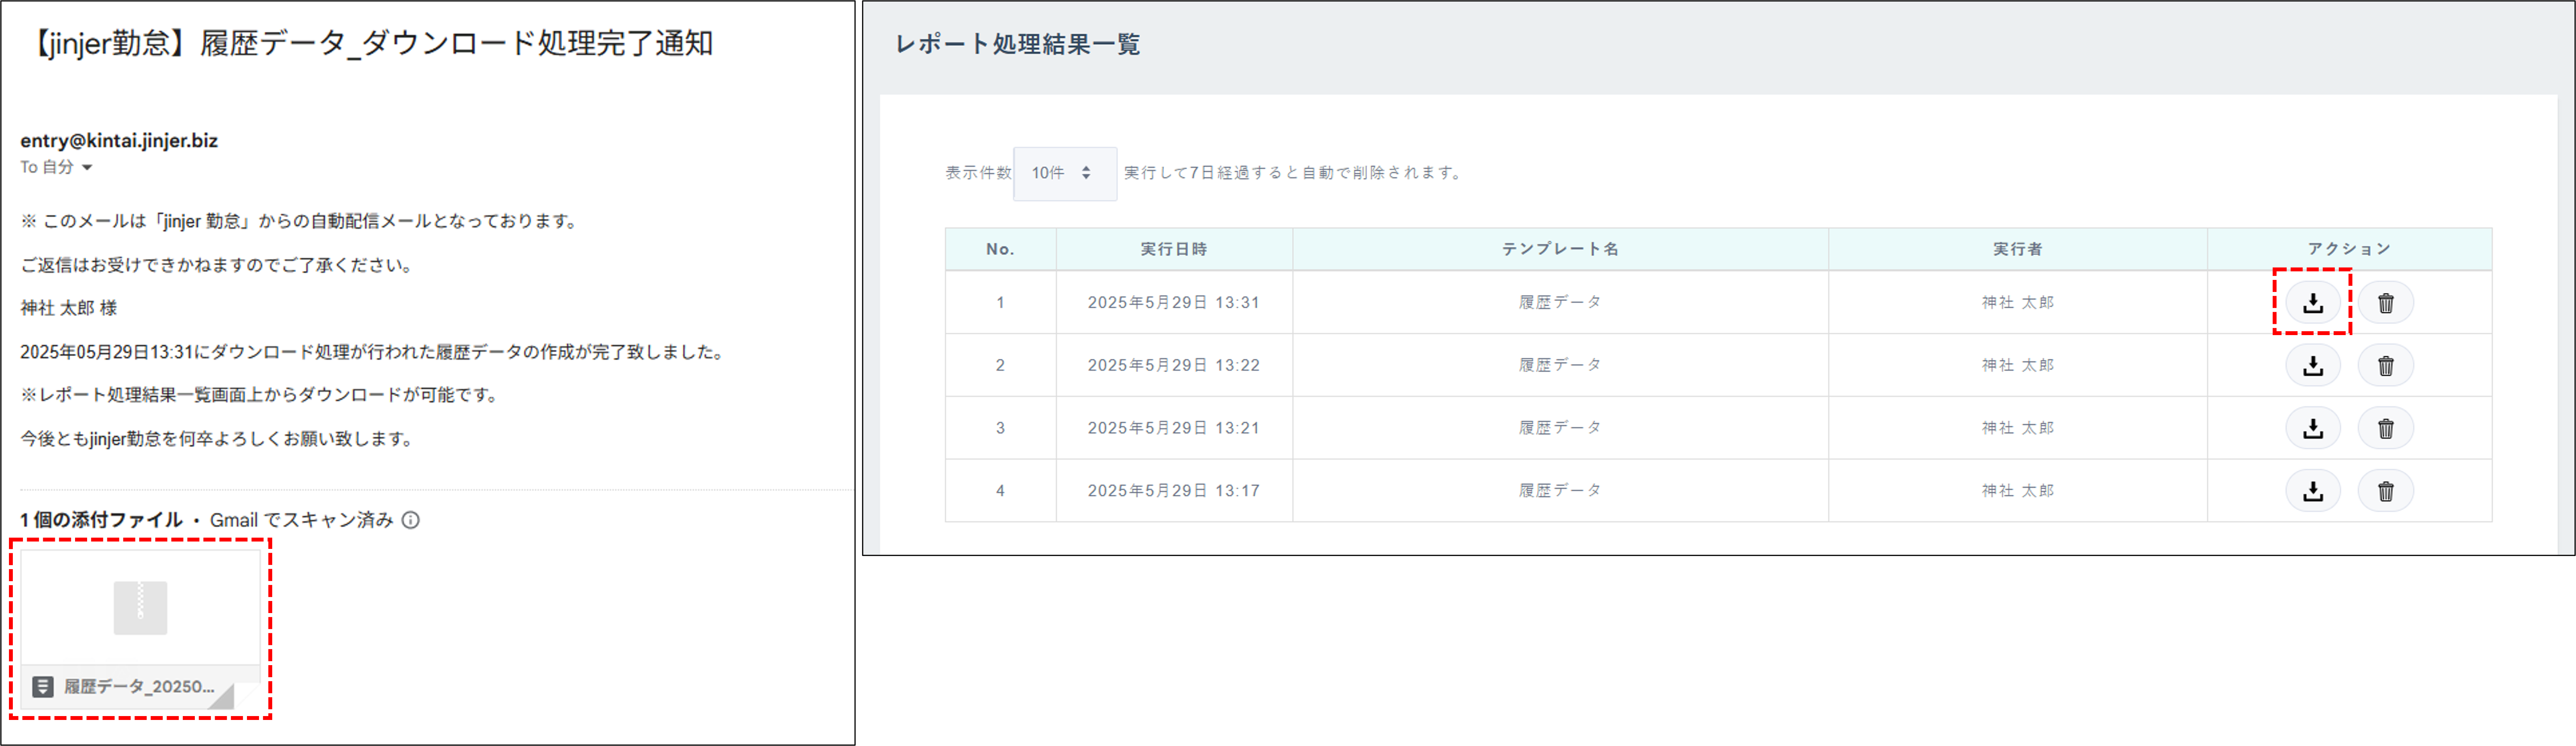The width and height of the screenshot is (2576, 746).
Task: Click 履歴データ template name in row 1
Action: [1560, 302]
